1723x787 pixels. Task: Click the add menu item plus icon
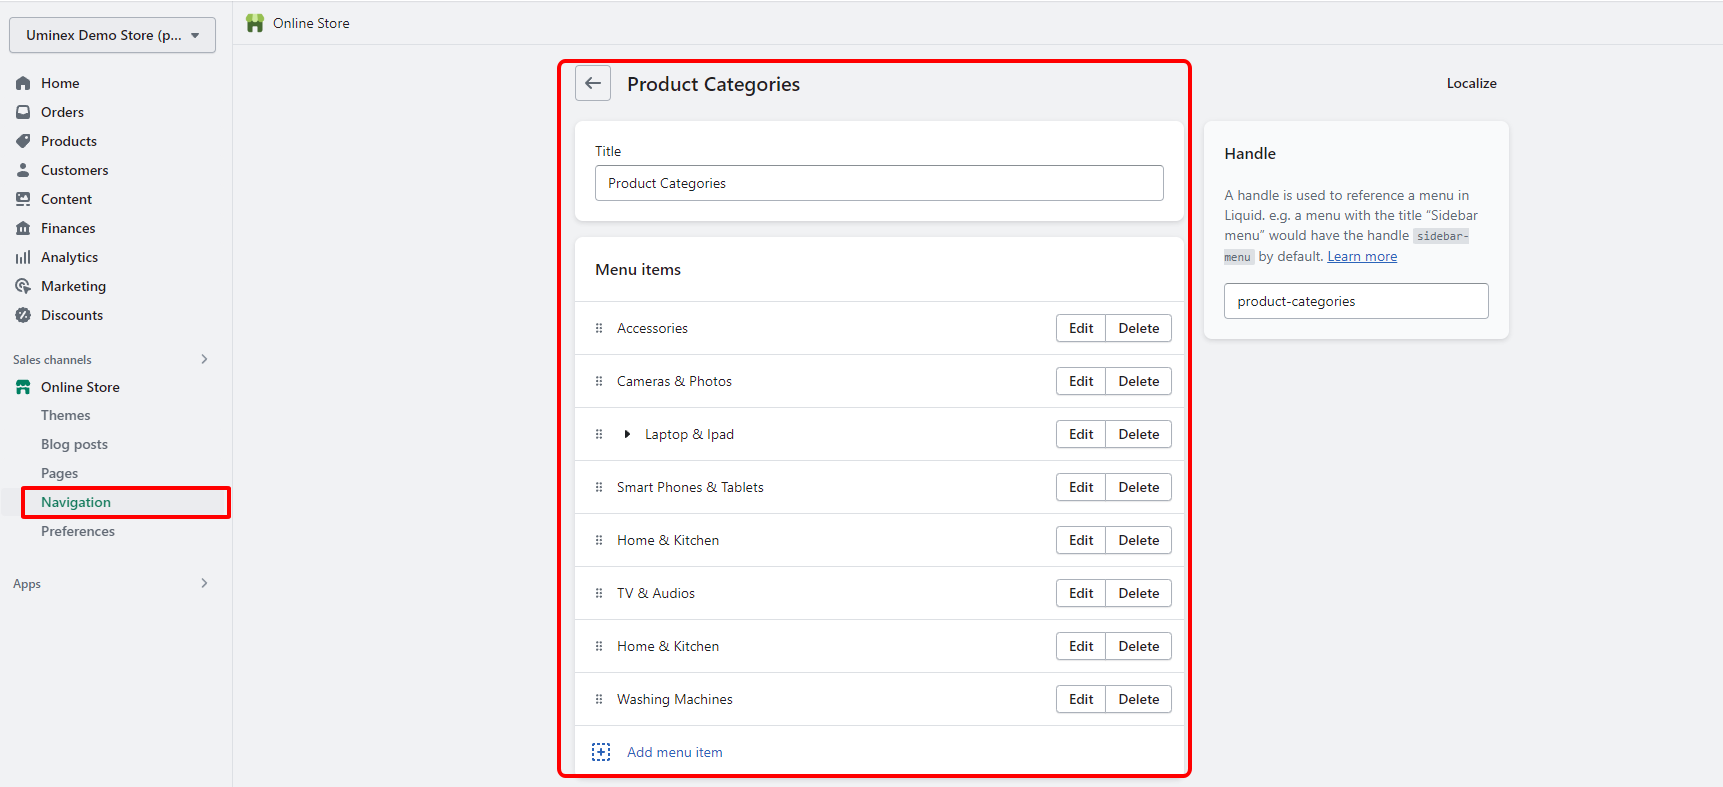coord(601,752)
